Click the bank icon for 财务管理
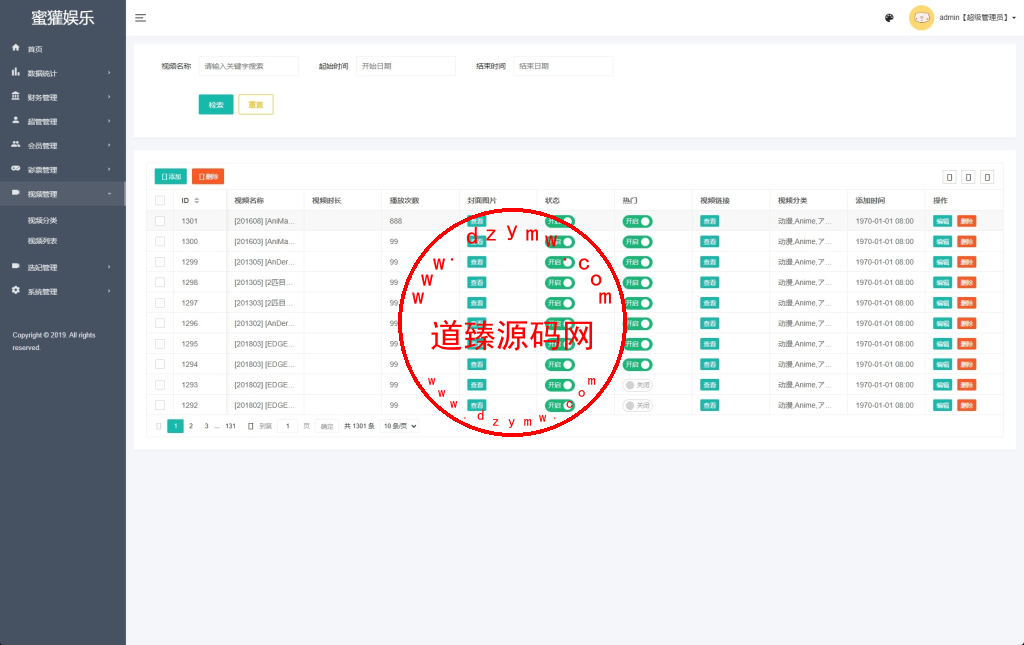The image size is (1024, 645). click(x=16, y=96)
